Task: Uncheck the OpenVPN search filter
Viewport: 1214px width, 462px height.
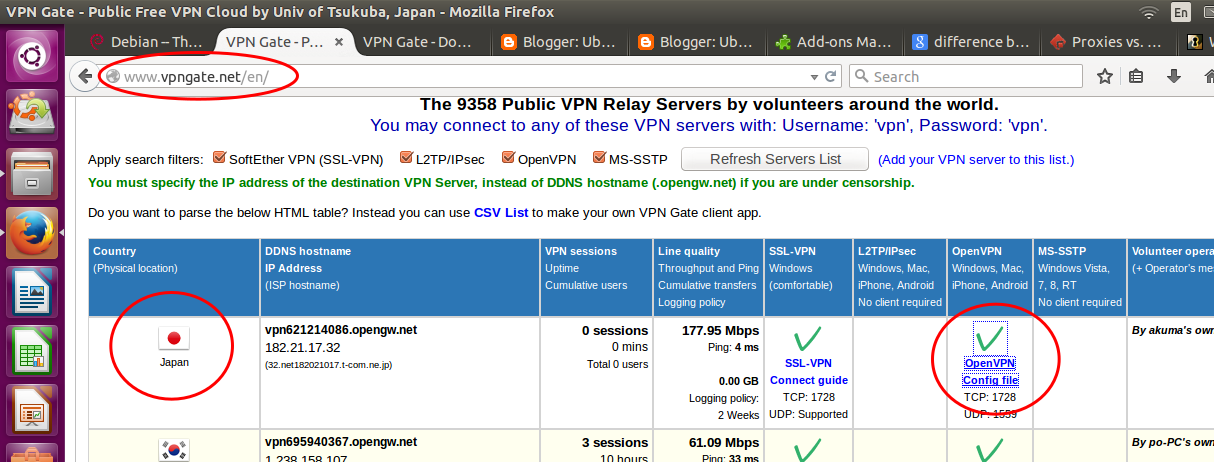Action: [507, 158]
